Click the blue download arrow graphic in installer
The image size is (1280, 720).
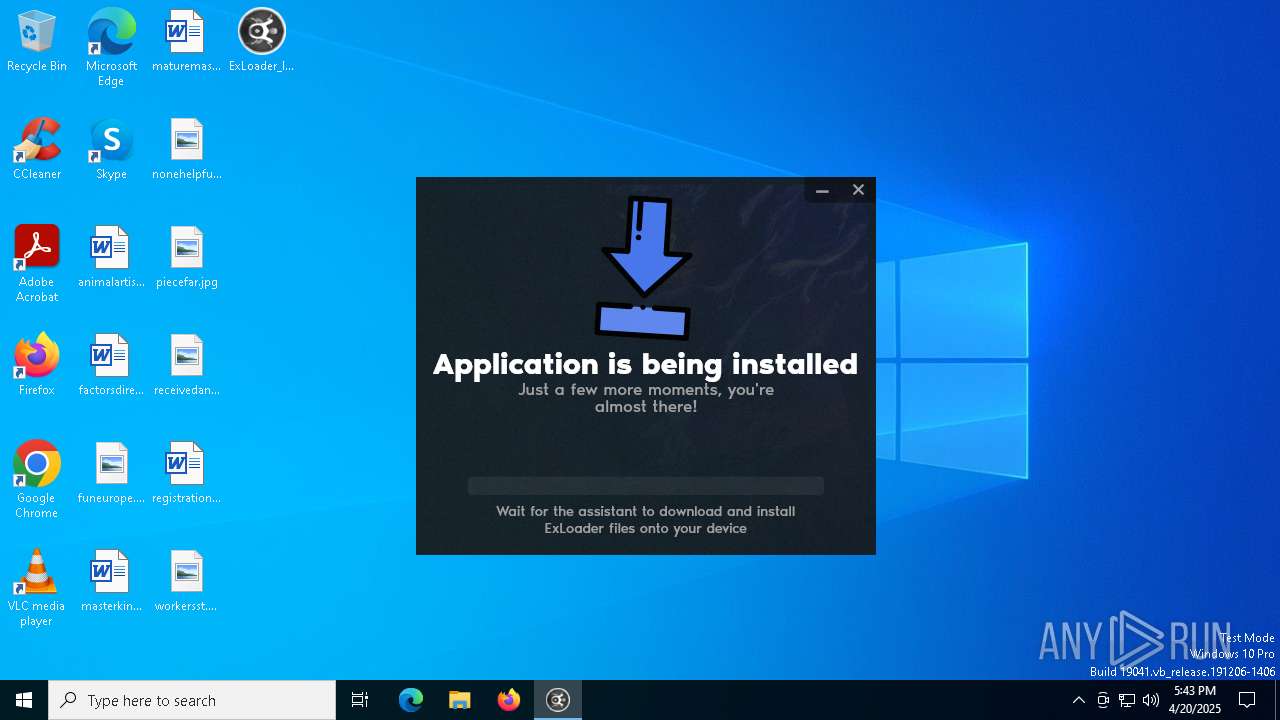645,268
